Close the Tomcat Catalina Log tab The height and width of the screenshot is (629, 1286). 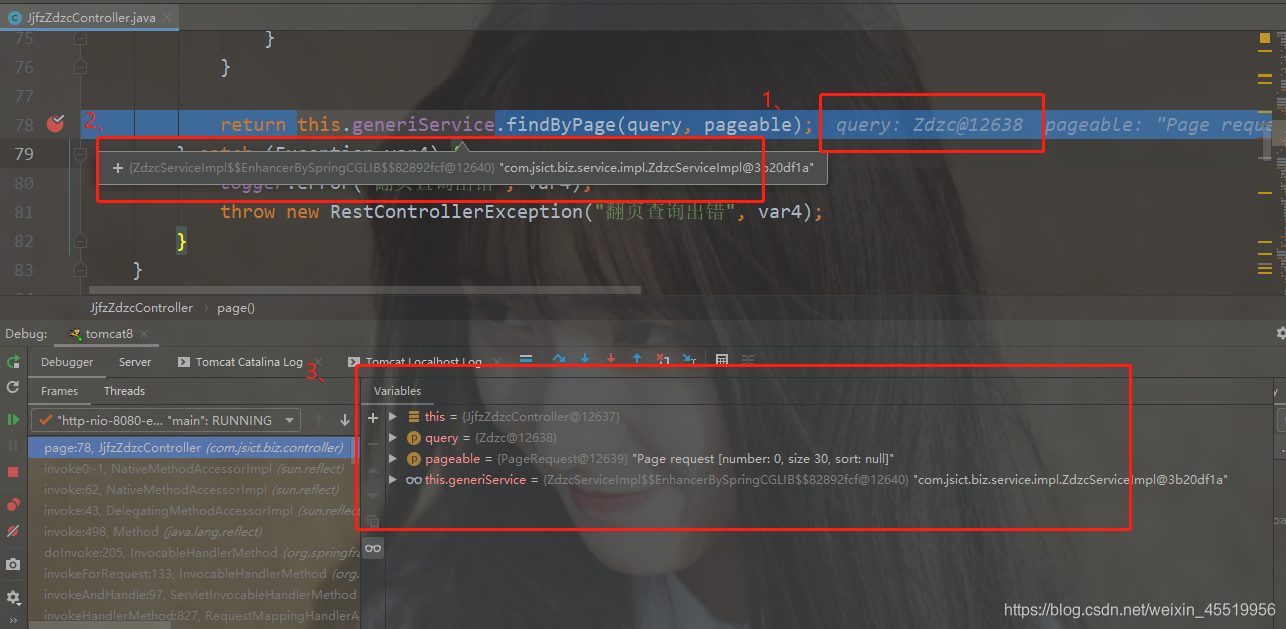[x=317, y=362]
